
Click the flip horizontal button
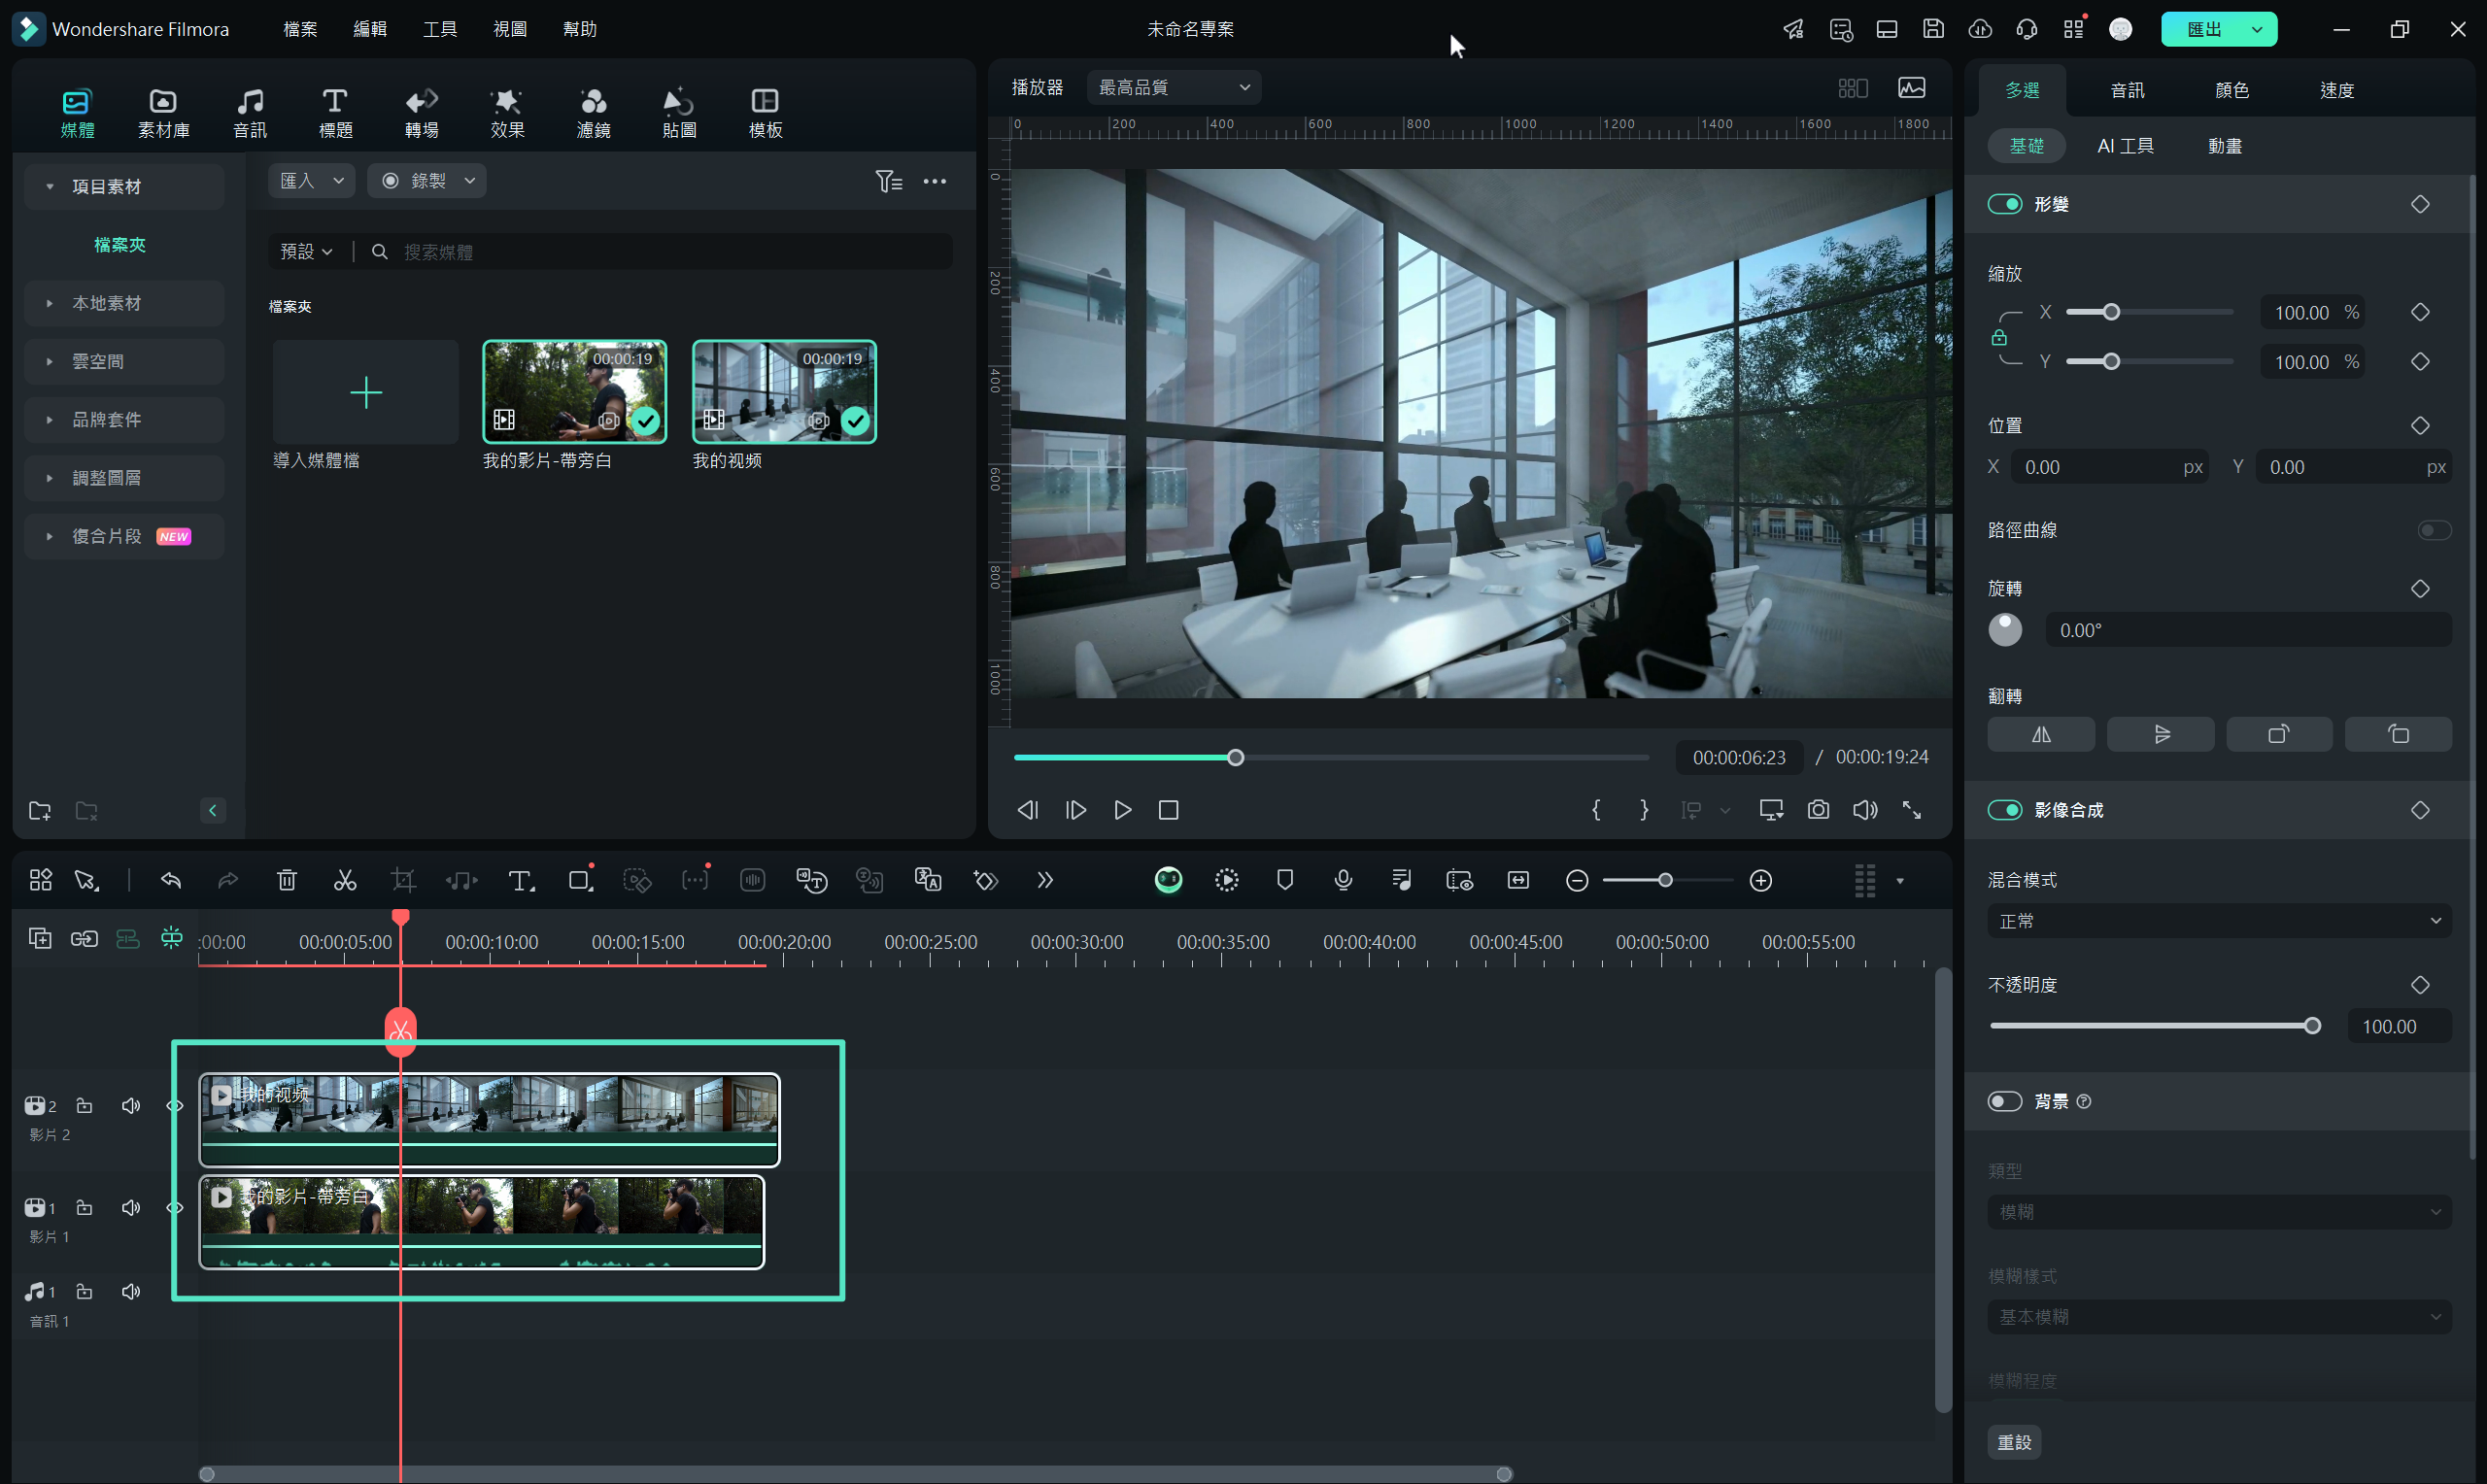(x=2041, y=734)
